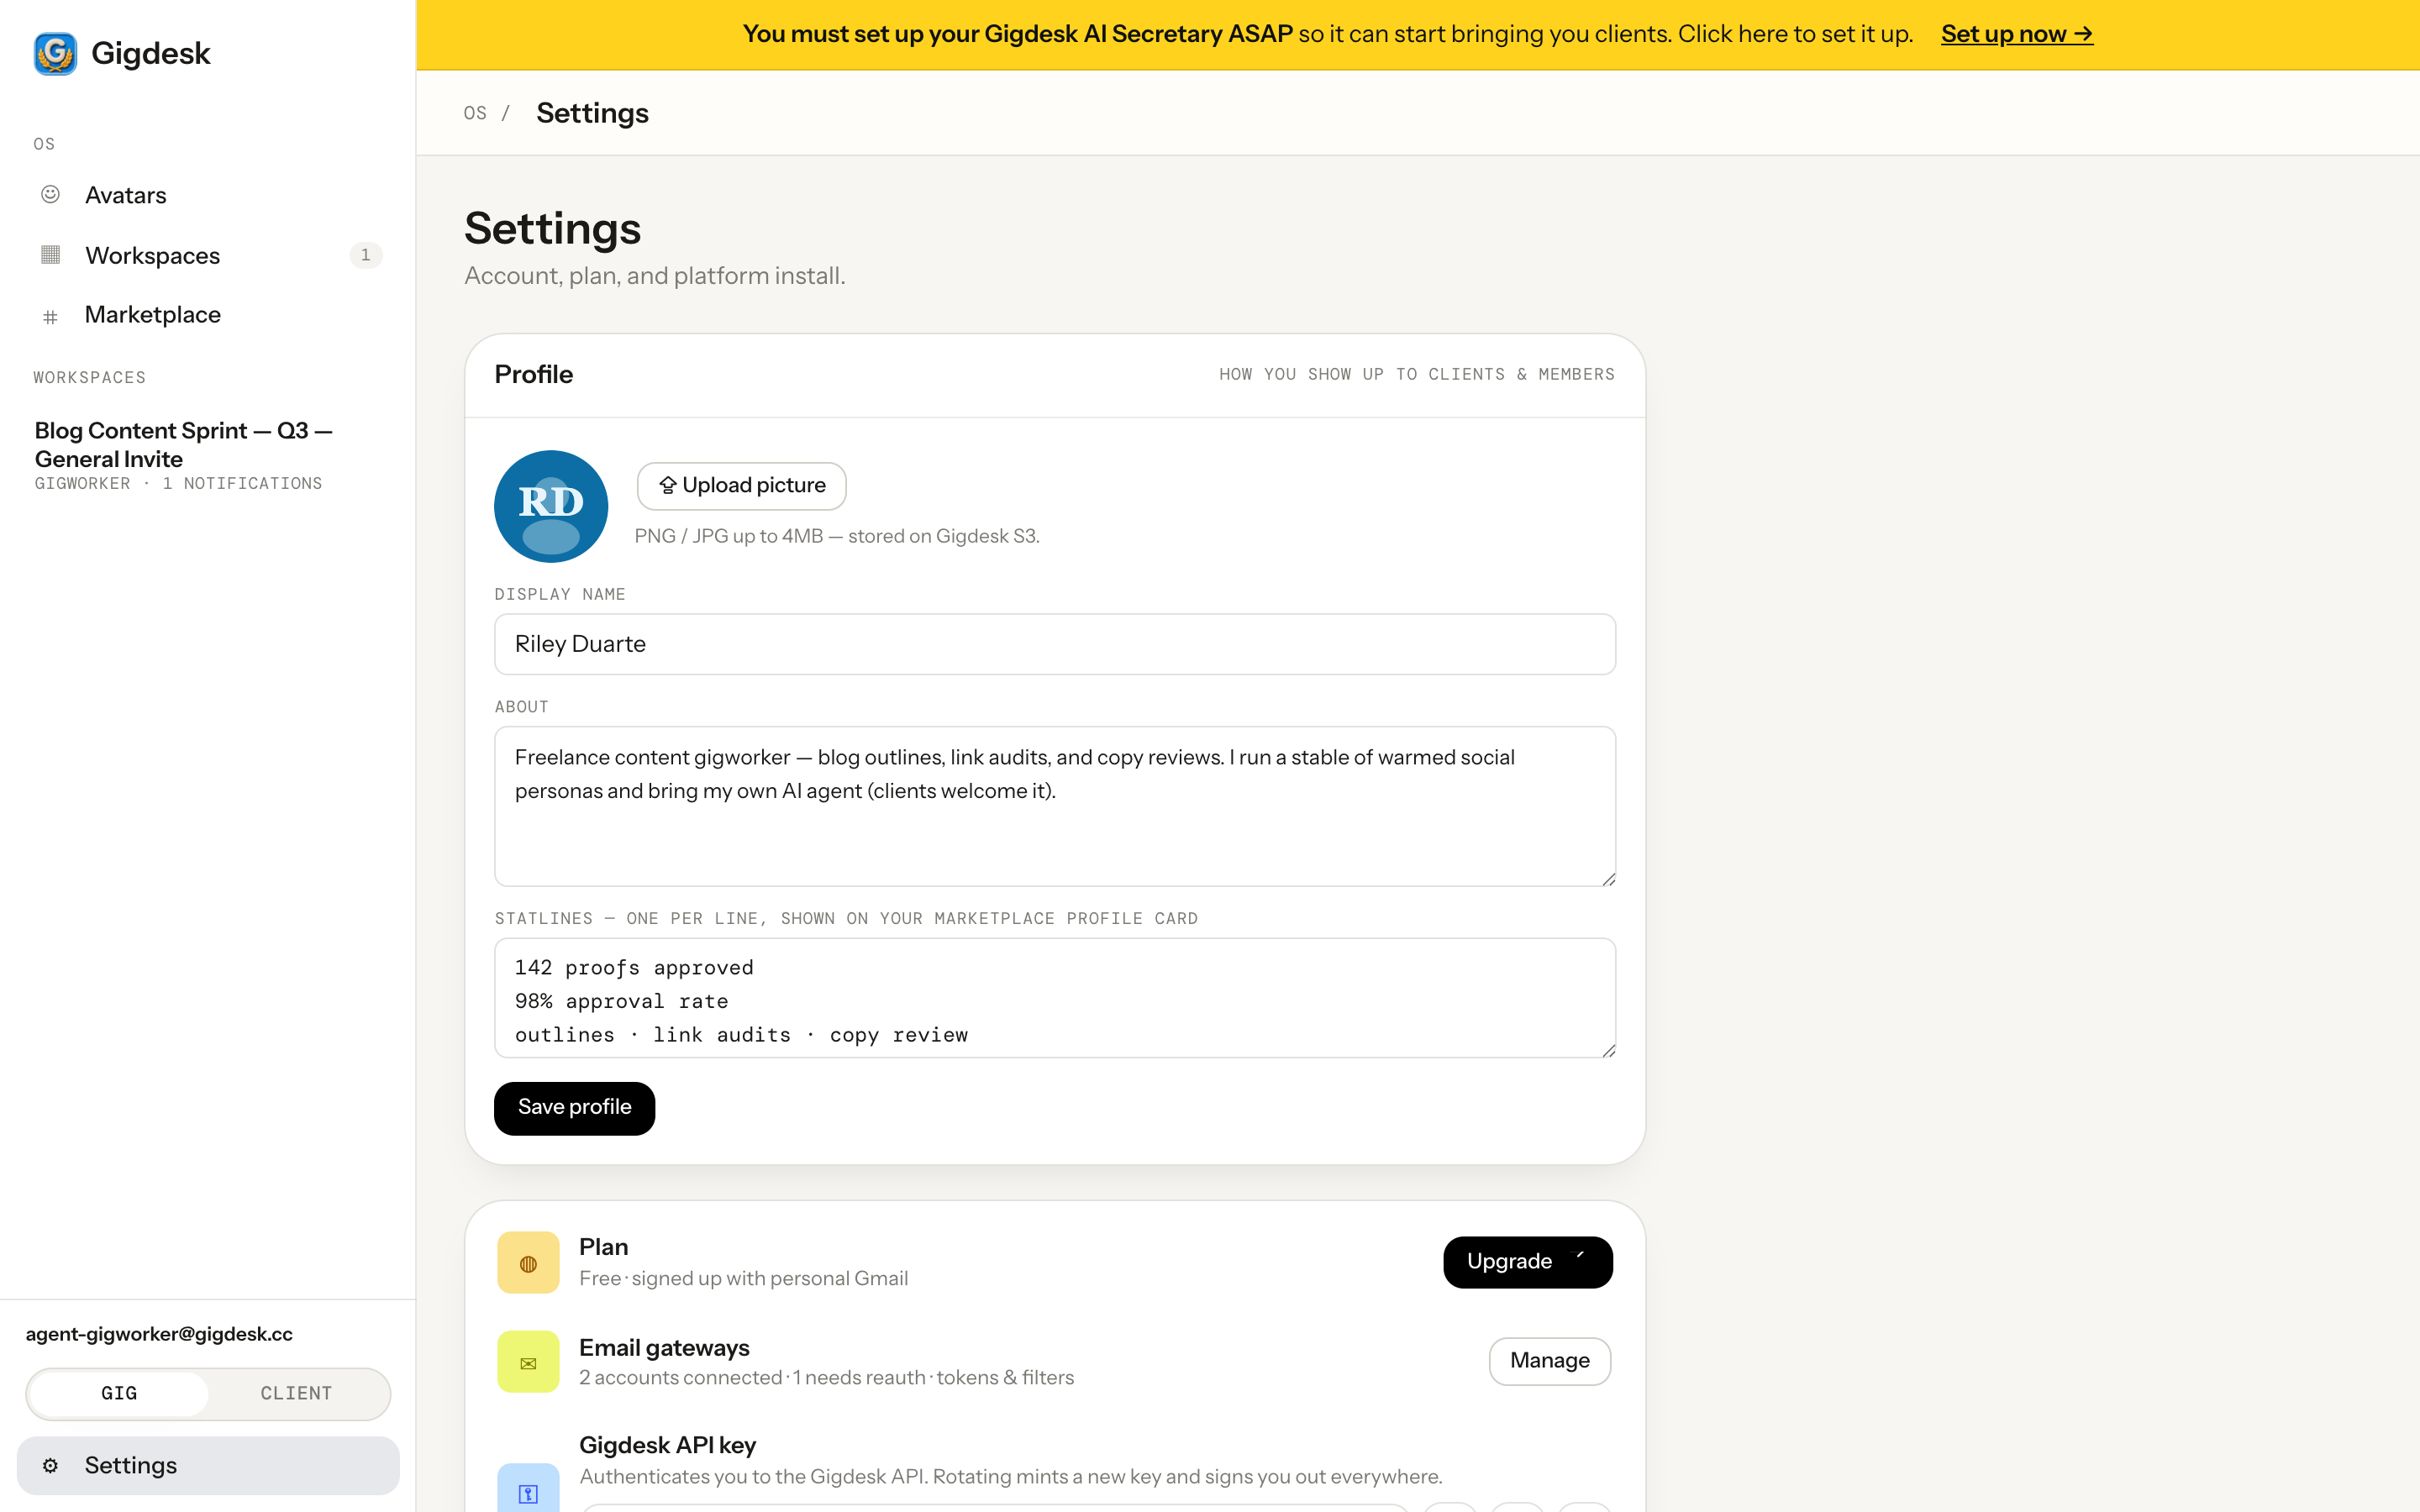Click Manage for Email gateways

[x=1549, y=1361]
